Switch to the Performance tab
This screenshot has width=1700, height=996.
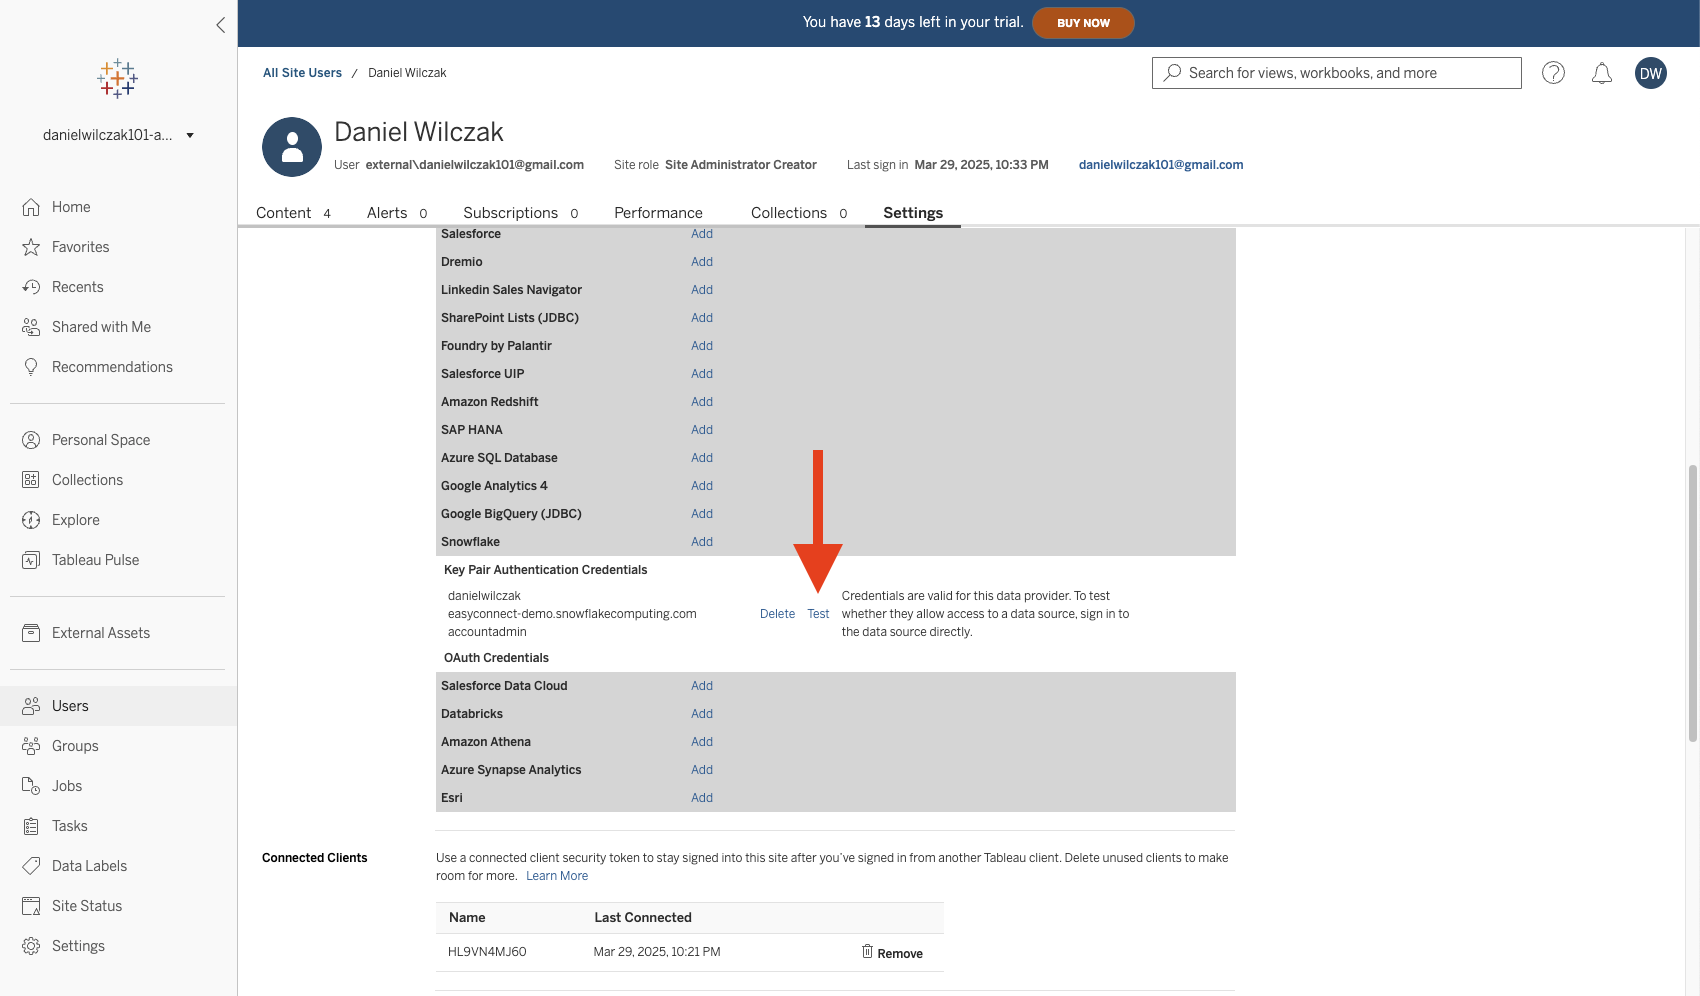(x=658, y=213)
